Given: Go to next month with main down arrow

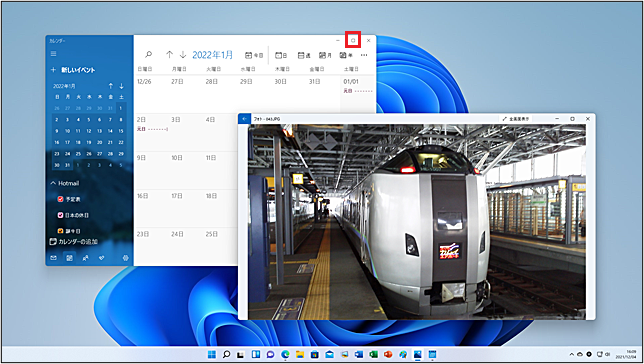Looking at the screenshot, I should [x=183, y=54].
